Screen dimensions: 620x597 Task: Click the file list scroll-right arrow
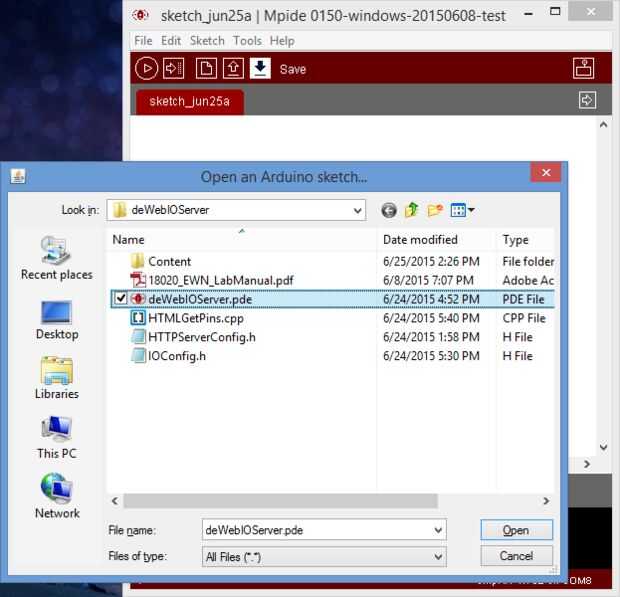(x=546, y=501)
